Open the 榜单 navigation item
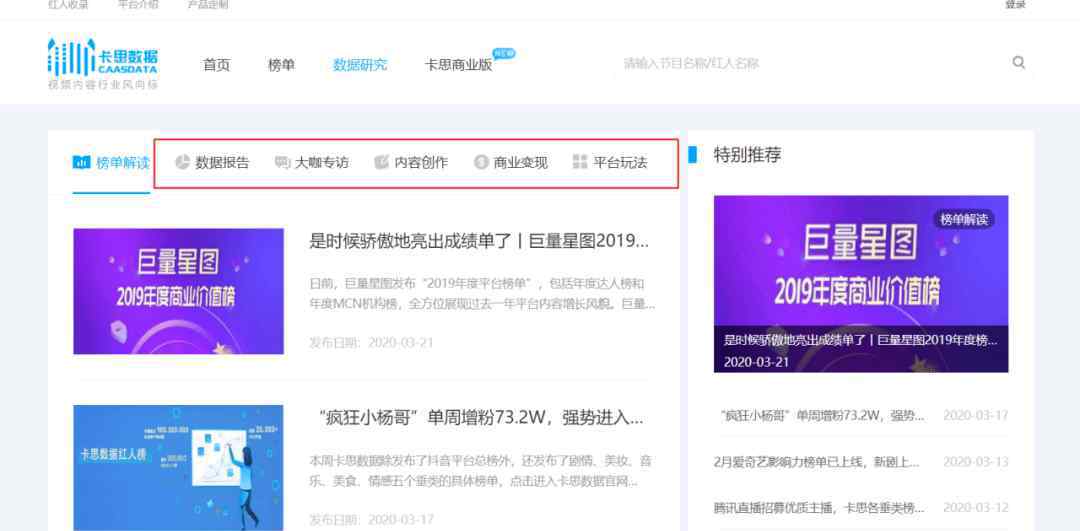Screen dimensions: 1080x531 pyautogui.click(x=281, y=65)
